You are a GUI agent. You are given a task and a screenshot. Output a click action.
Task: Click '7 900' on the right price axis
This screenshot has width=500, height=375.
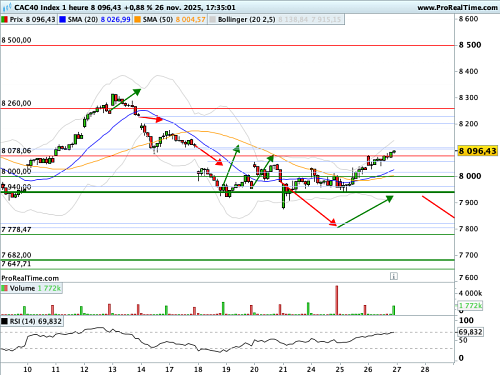click(x=468, y=203)
